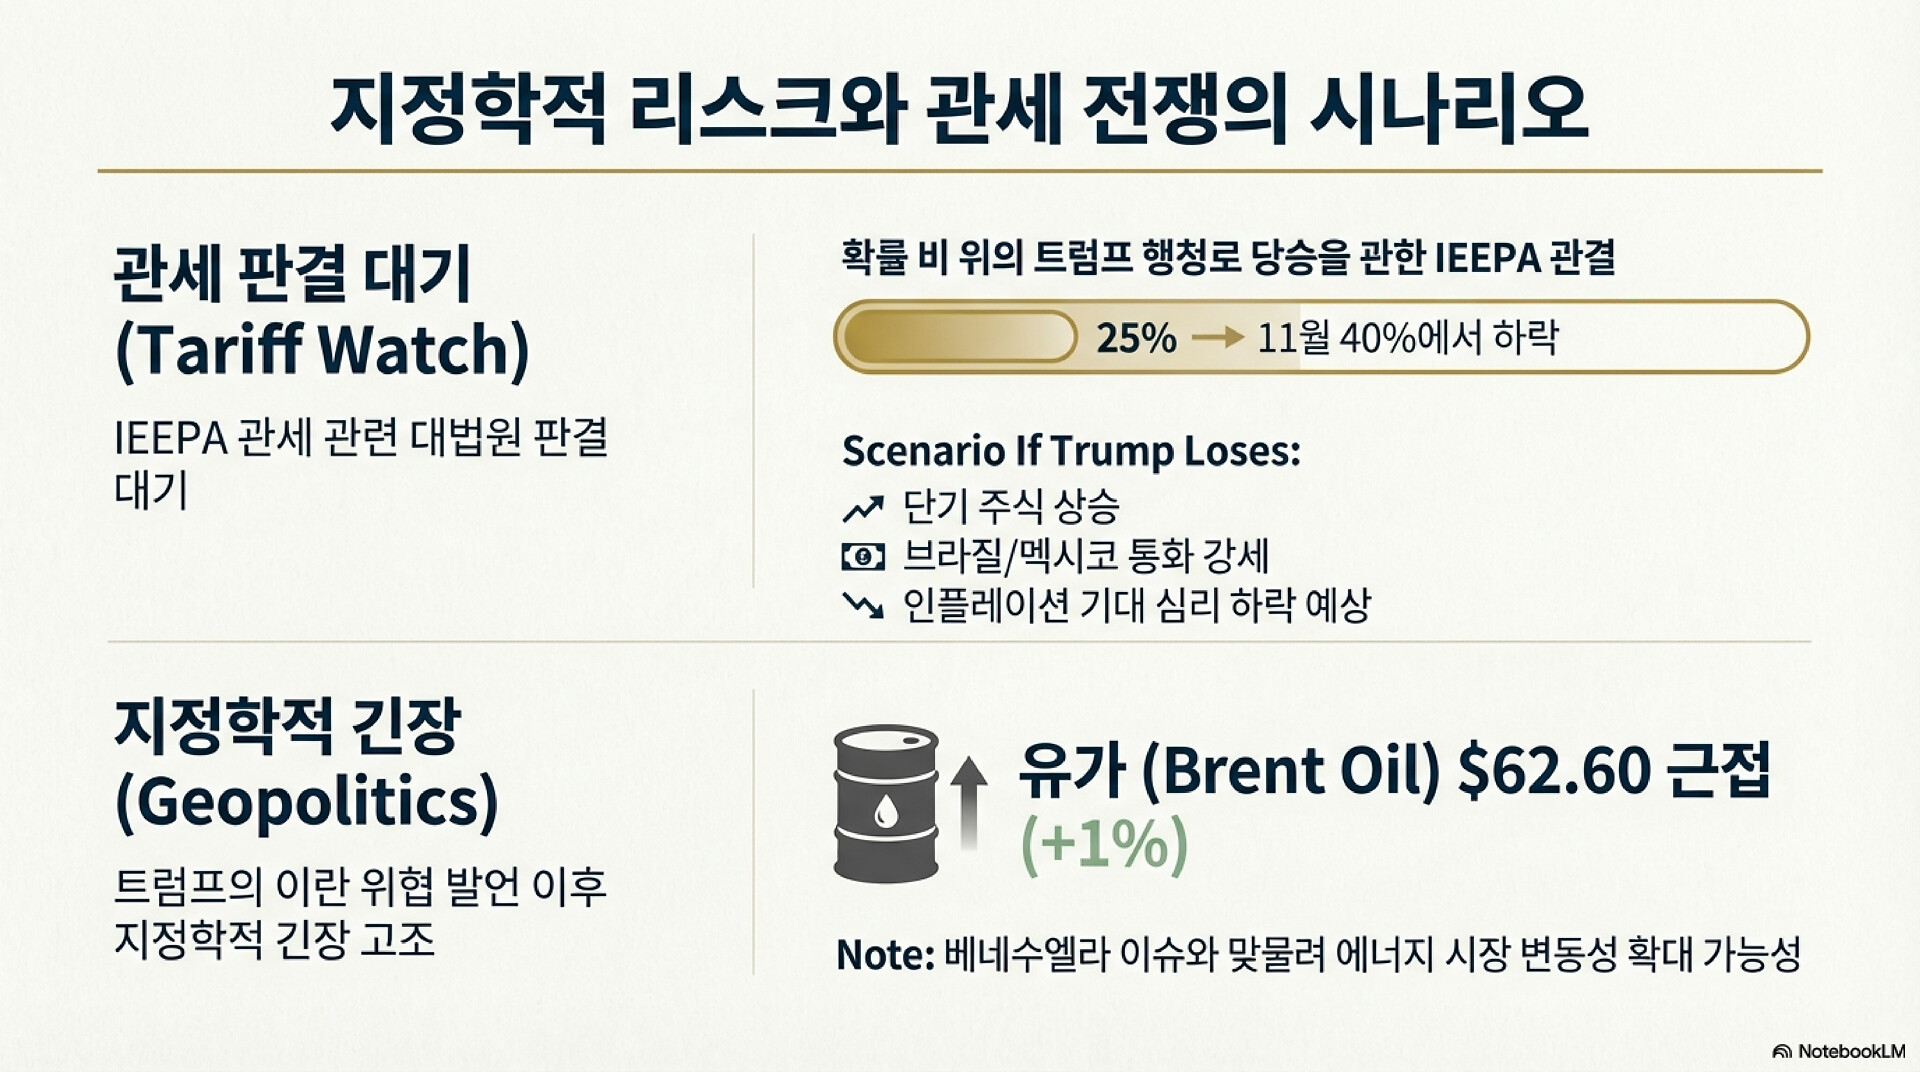Select the 관세 판결 대기 (Tariff Watch) heading
The height and width of the screenshot is (1072, 1920).
(323, 311)
